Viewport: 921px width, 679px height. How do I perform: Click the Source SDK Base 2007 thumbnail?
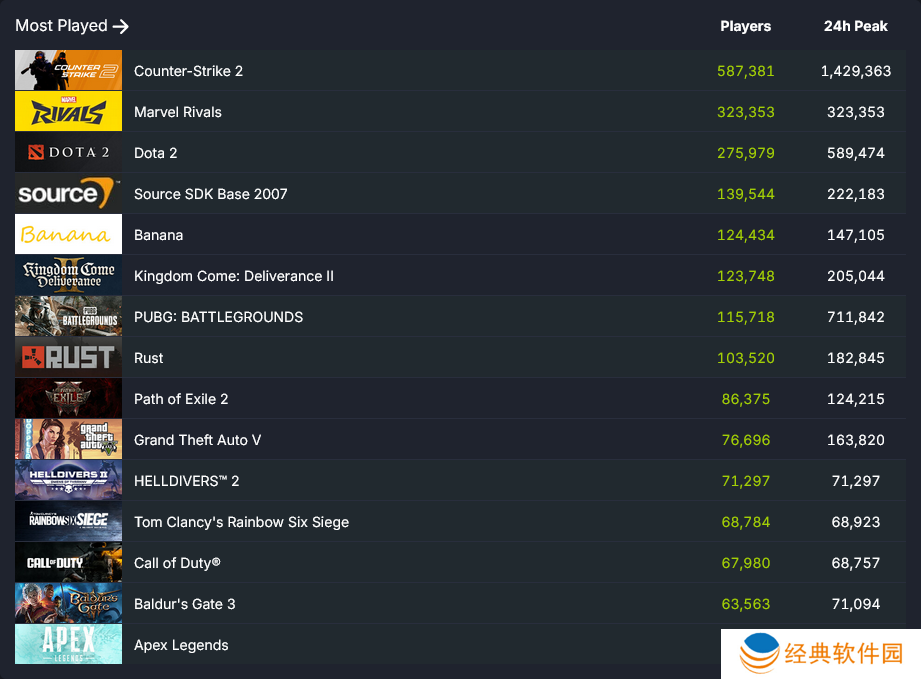68,194
